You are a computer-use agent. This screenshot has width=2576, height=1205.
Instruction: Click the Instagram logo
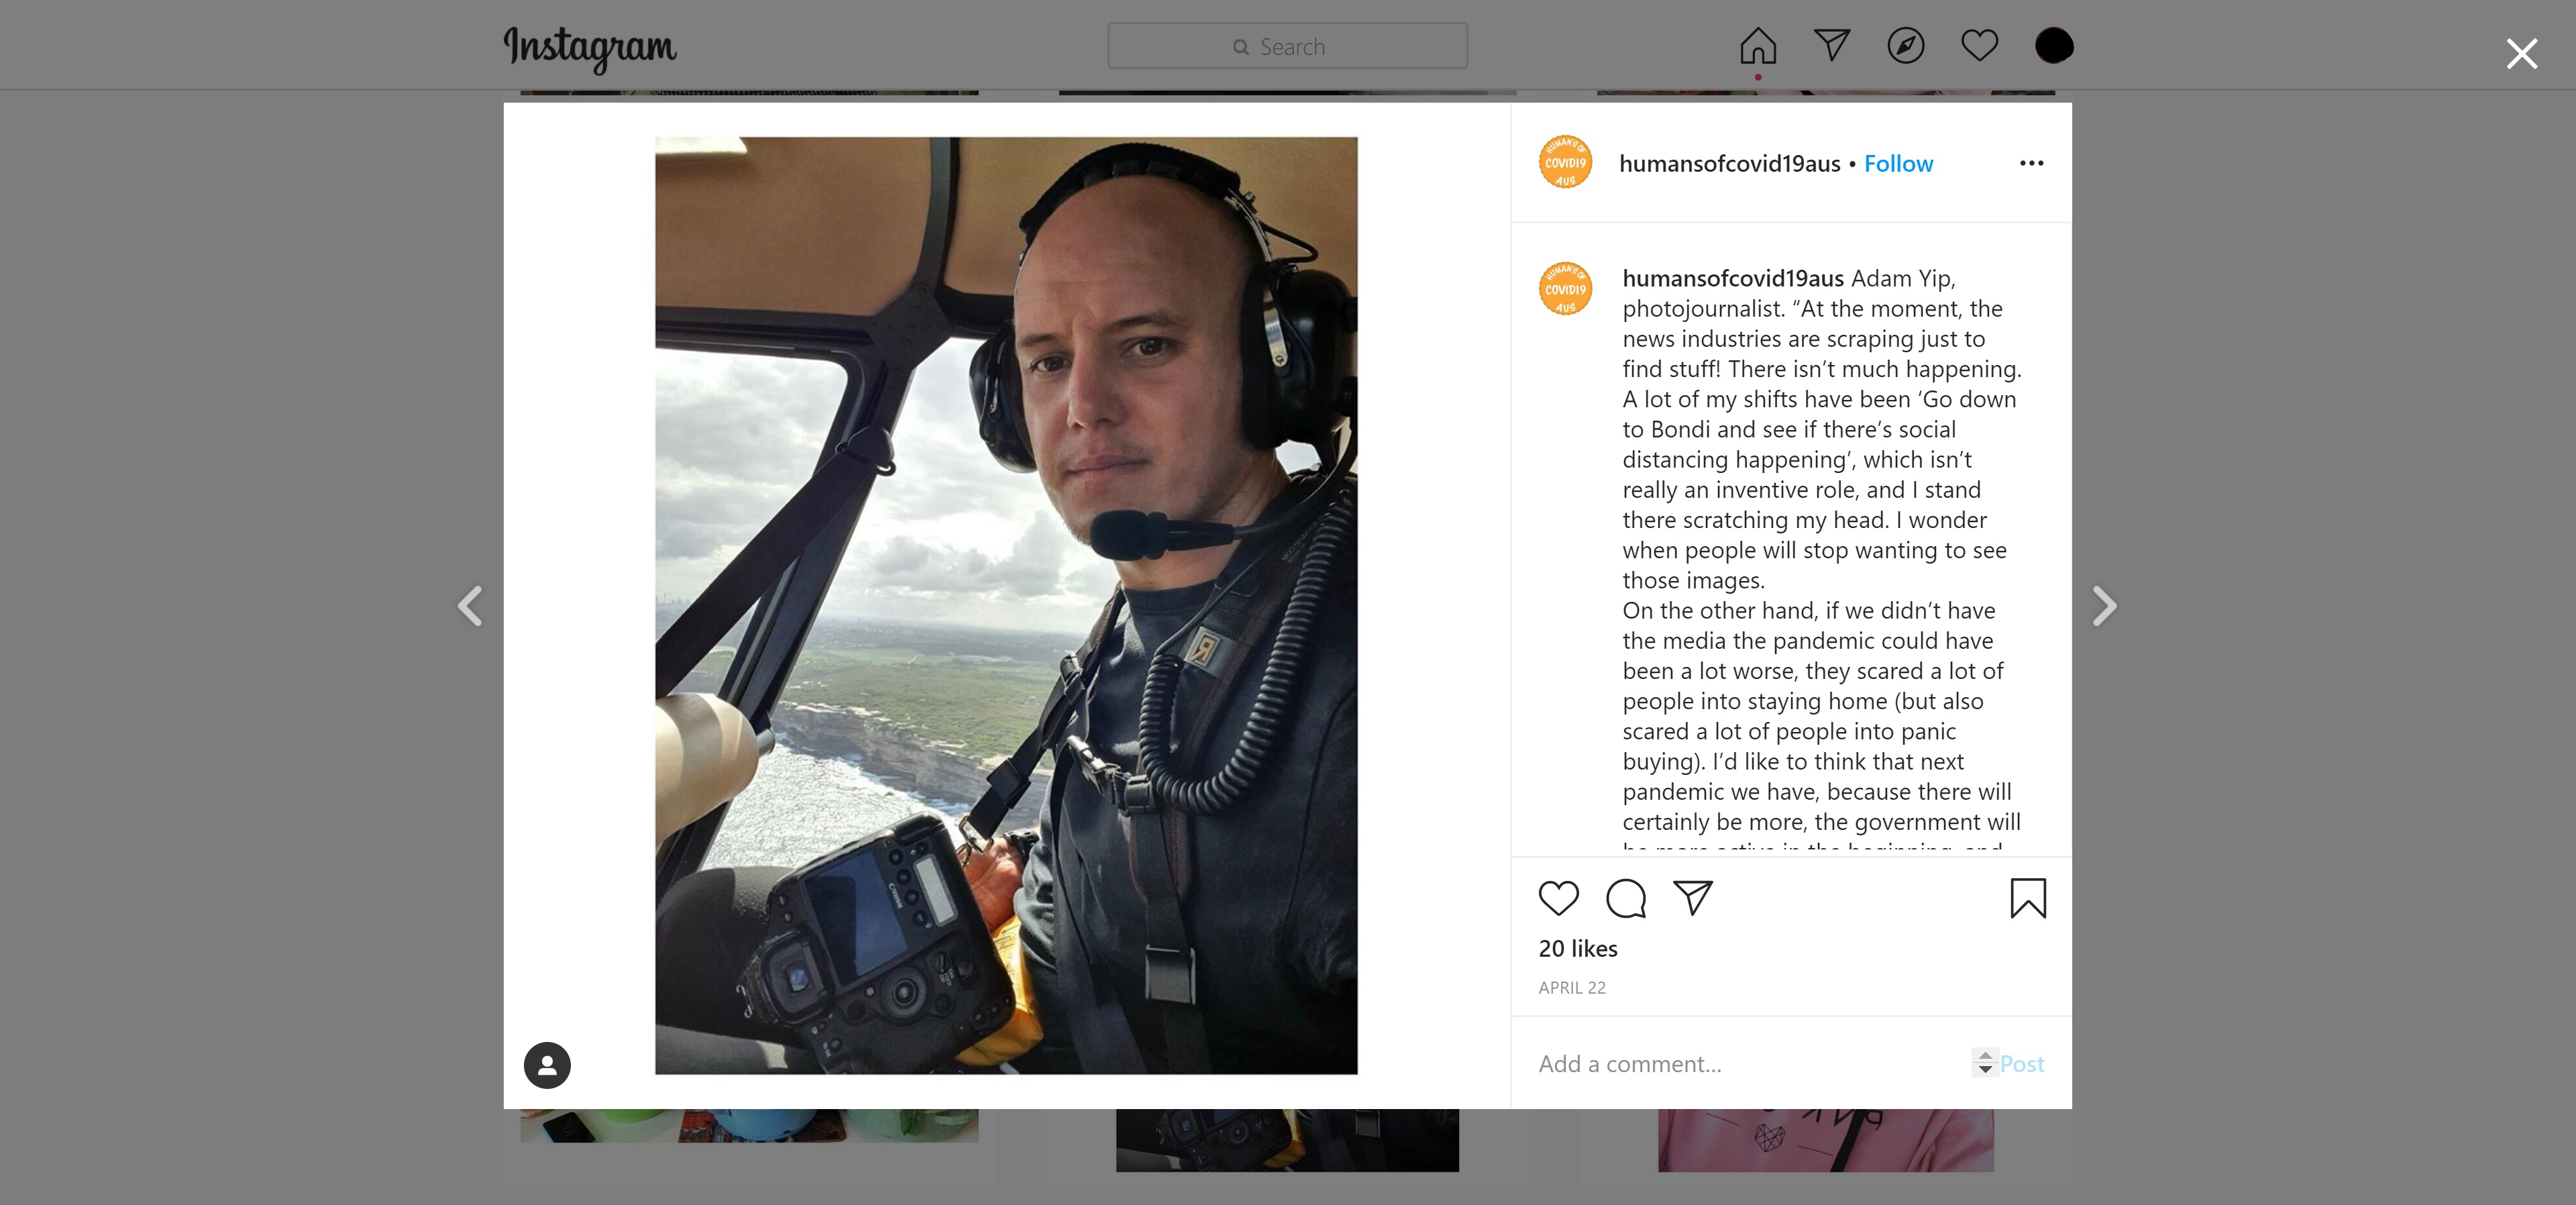pyautogui.click(x=590, y=48)
